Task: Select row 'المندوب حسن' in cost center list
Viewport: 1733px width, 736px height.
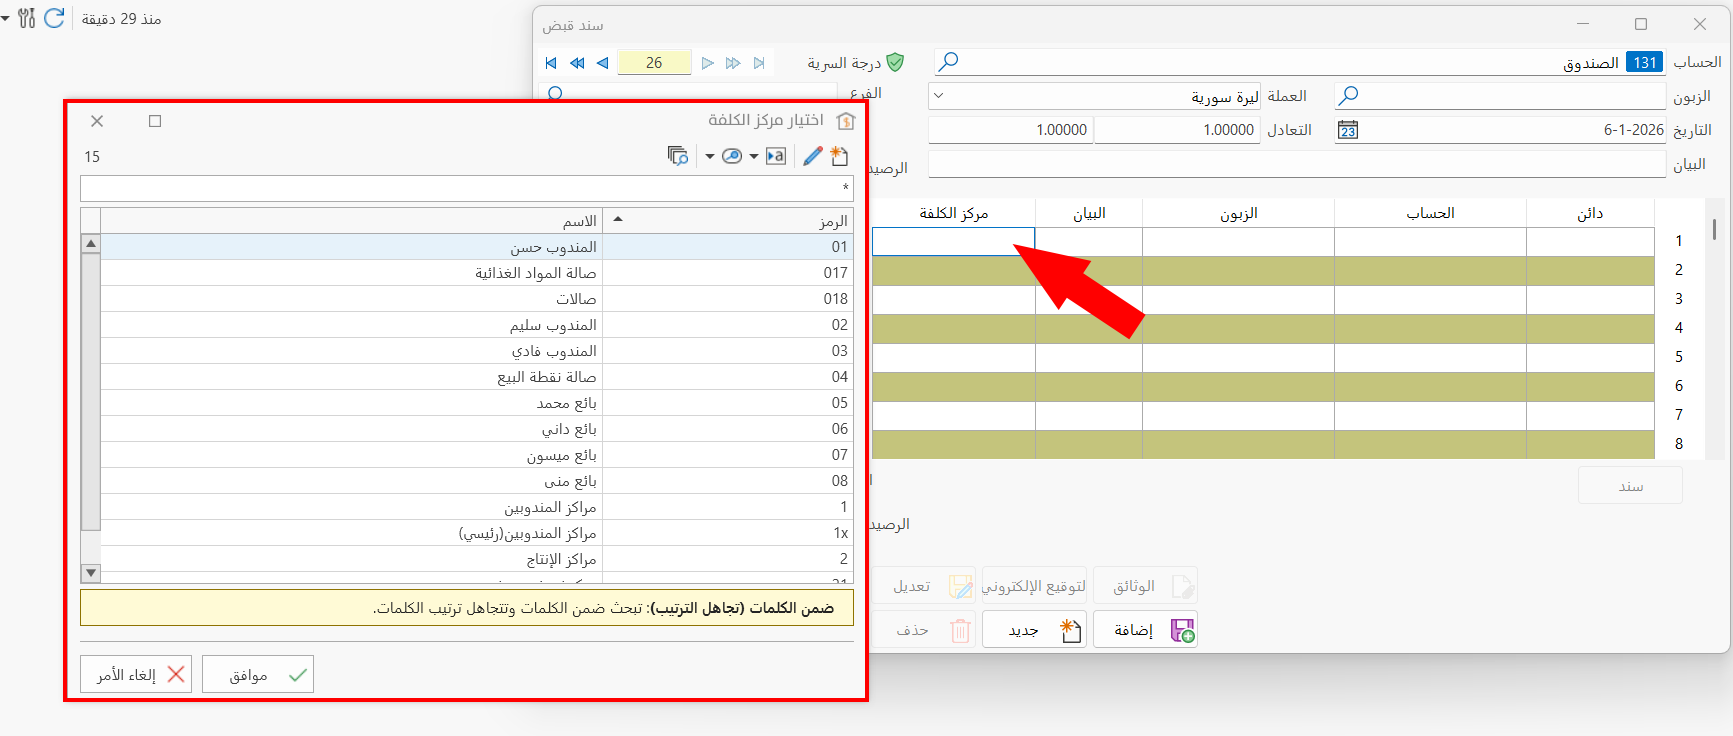Action: point(477,247)
